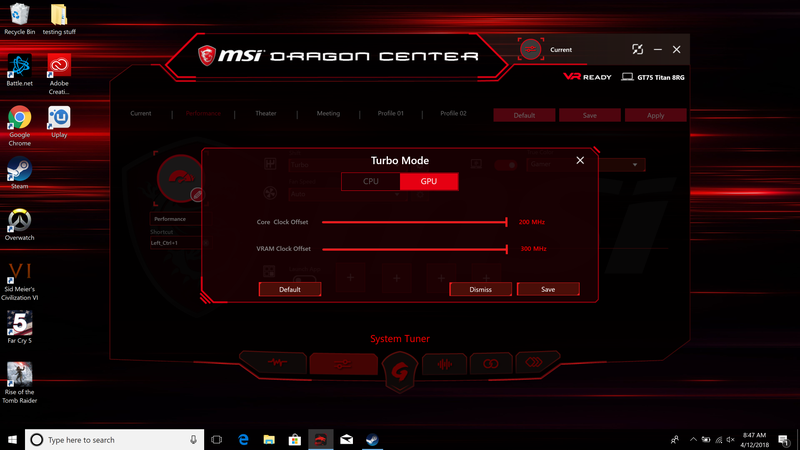This screenshot has height=450, width=800.
Task: Click the top-bar Save button
Action: point(590,115)
